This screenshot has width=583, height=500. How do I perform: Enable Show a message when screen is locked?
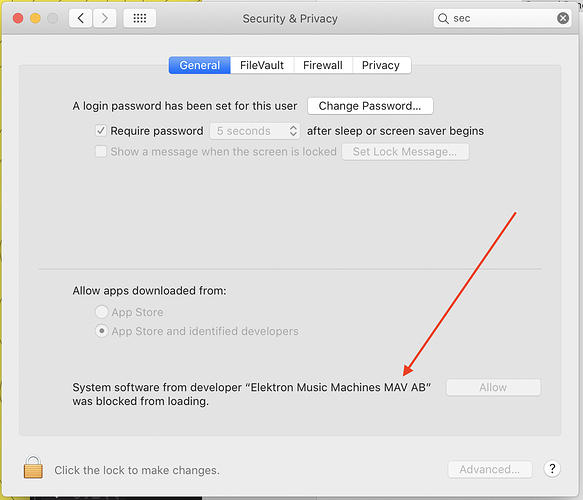pos(101,152)
